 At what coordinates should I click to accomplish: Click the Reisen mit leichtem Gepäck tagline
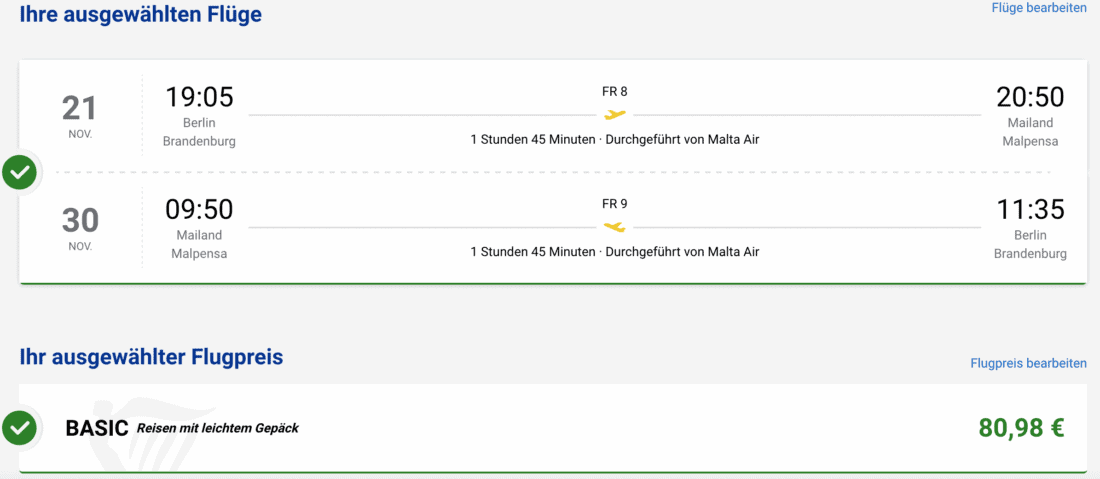[x=218, y=428]
